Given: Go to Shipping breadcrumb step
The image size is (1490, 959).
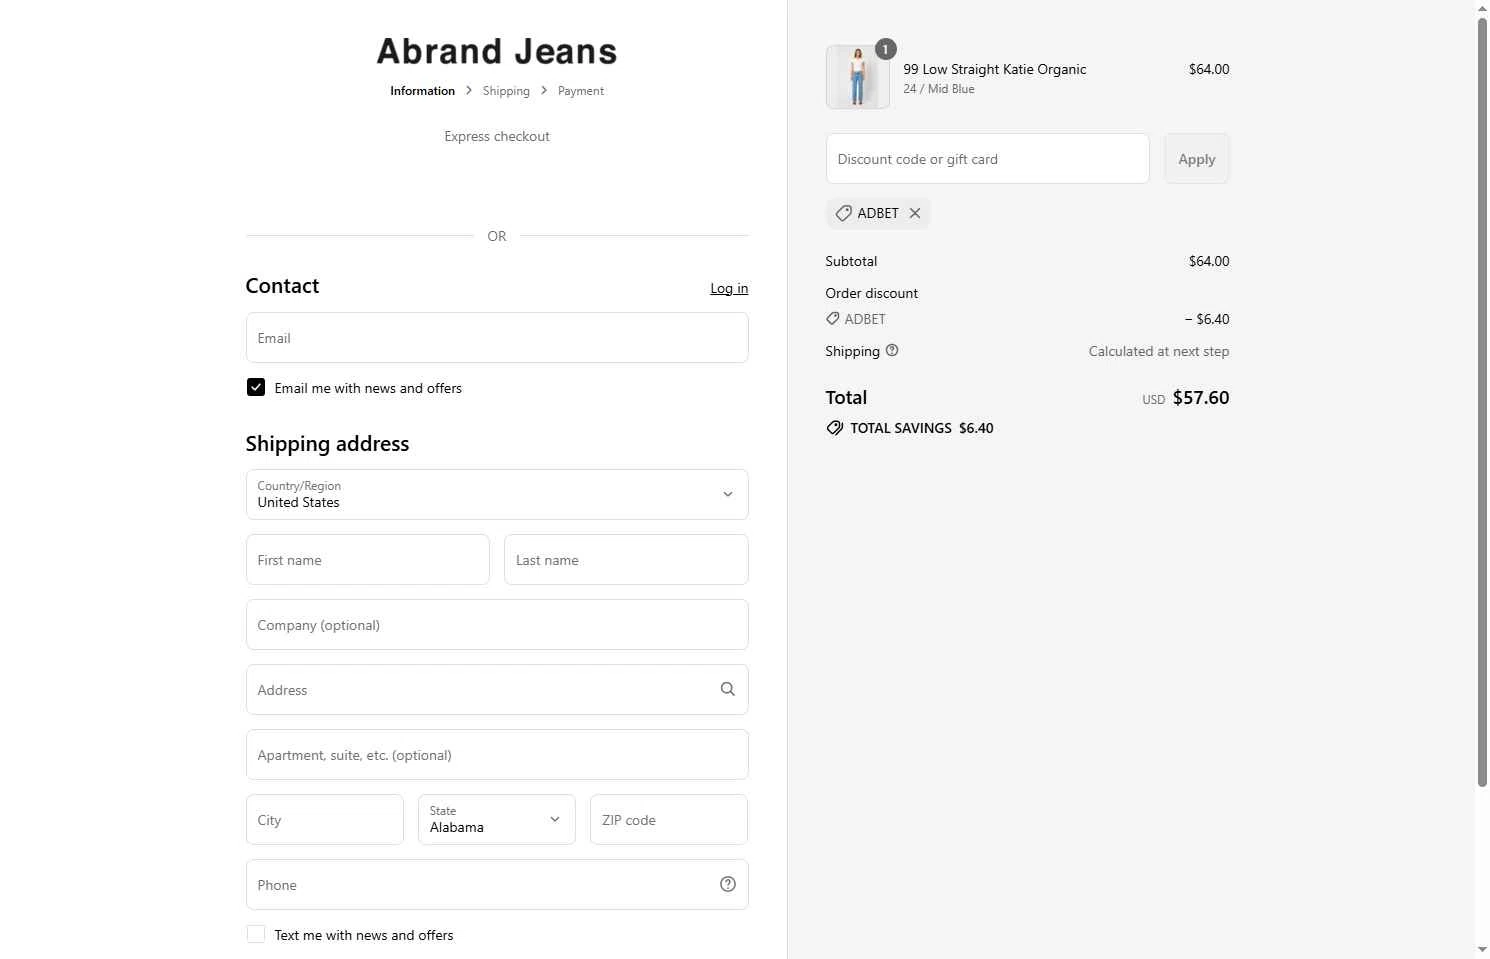Looking at the screenshot, I should 506,91.
